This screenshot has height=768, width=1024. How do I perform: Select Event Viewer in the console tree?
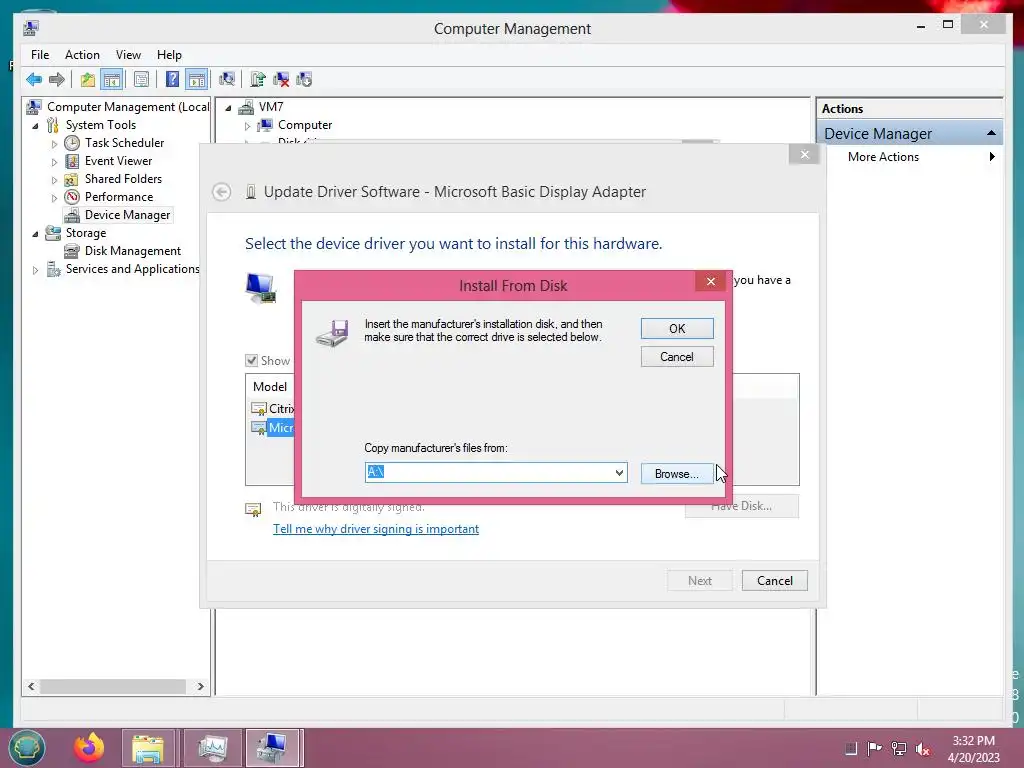(x=118, y=161)
